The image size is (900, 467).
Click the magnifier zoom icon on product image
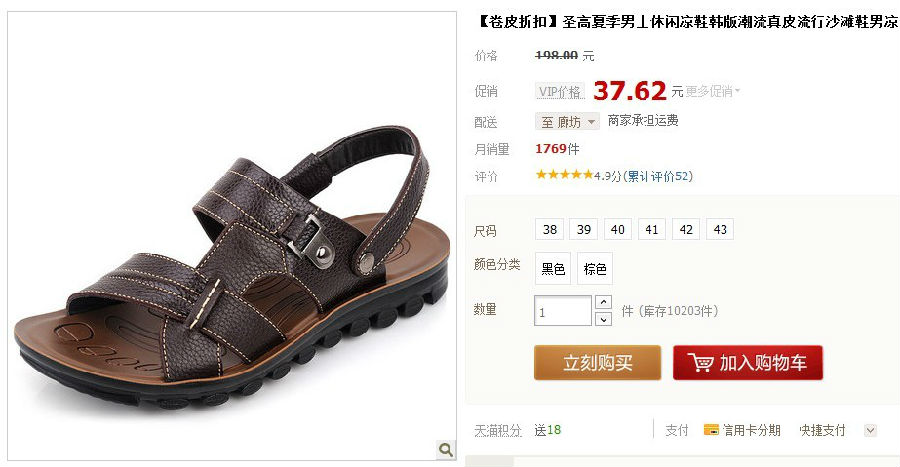pos(445,449)
